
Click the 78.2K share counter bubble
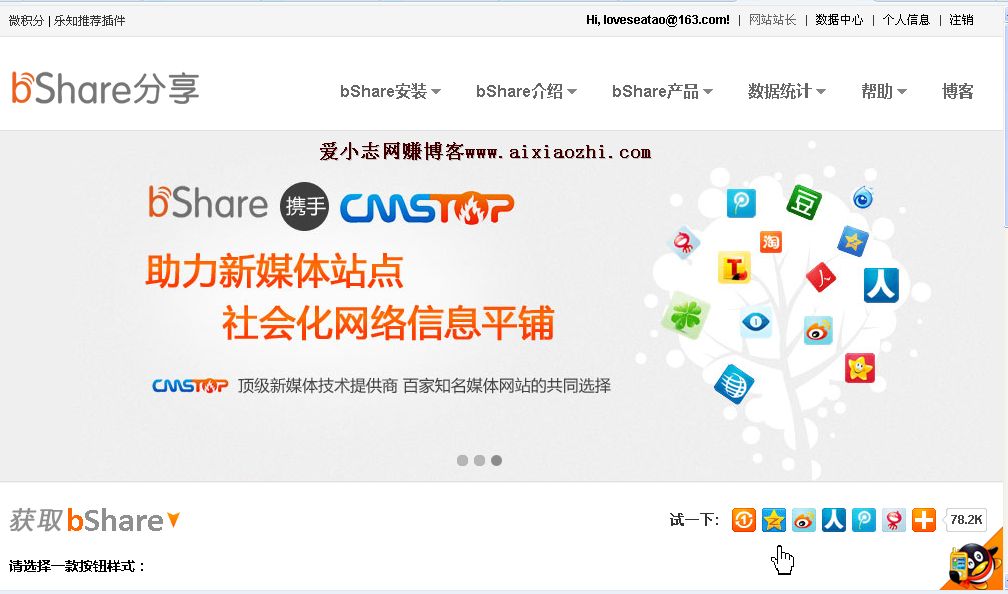(966, 519)
